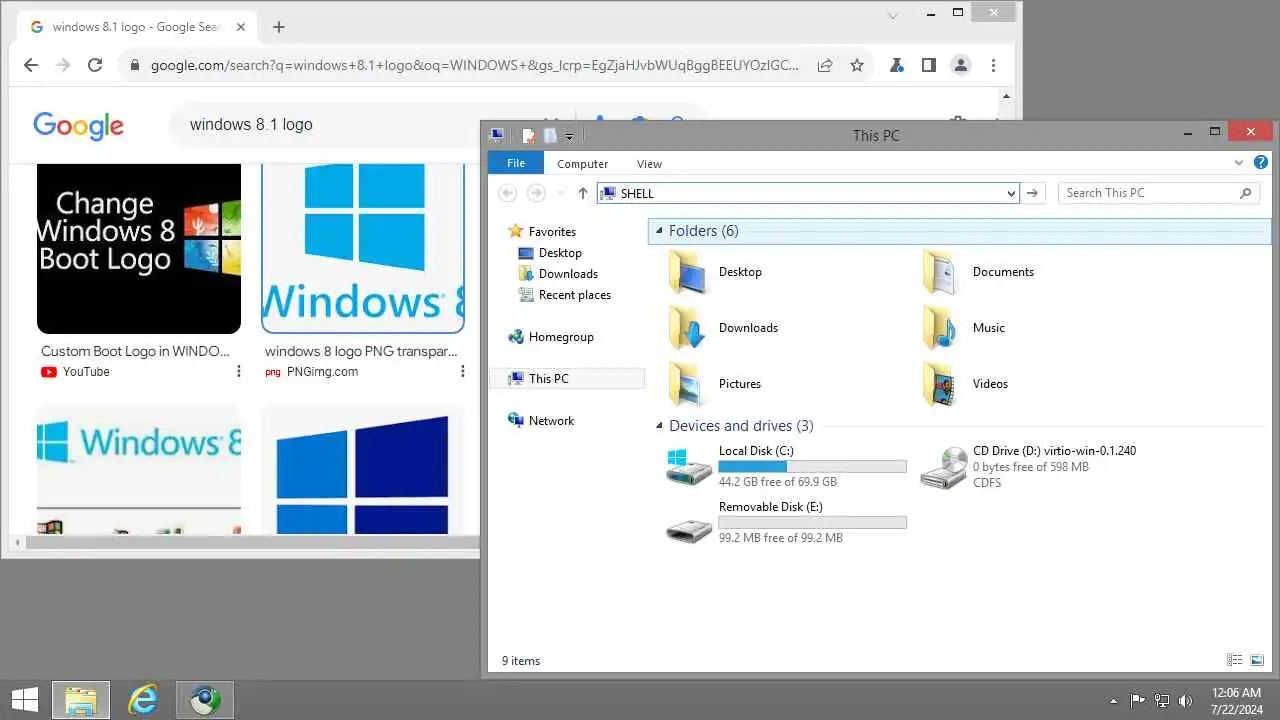Open the Pictures folder icon
This screenshot has height=720, width=1280.
pos(687,384)
